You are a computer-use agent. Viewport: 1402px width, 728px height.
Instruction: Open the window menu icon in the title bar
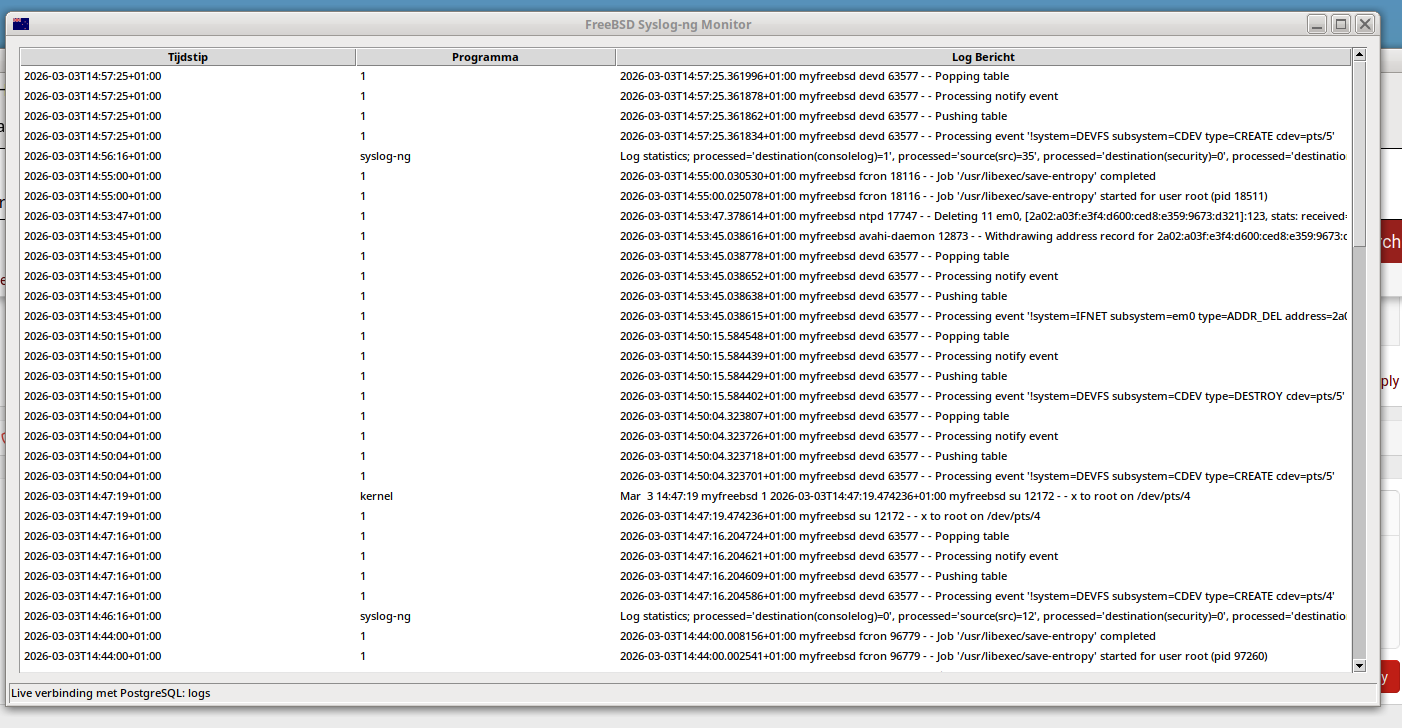coord(21,24)
